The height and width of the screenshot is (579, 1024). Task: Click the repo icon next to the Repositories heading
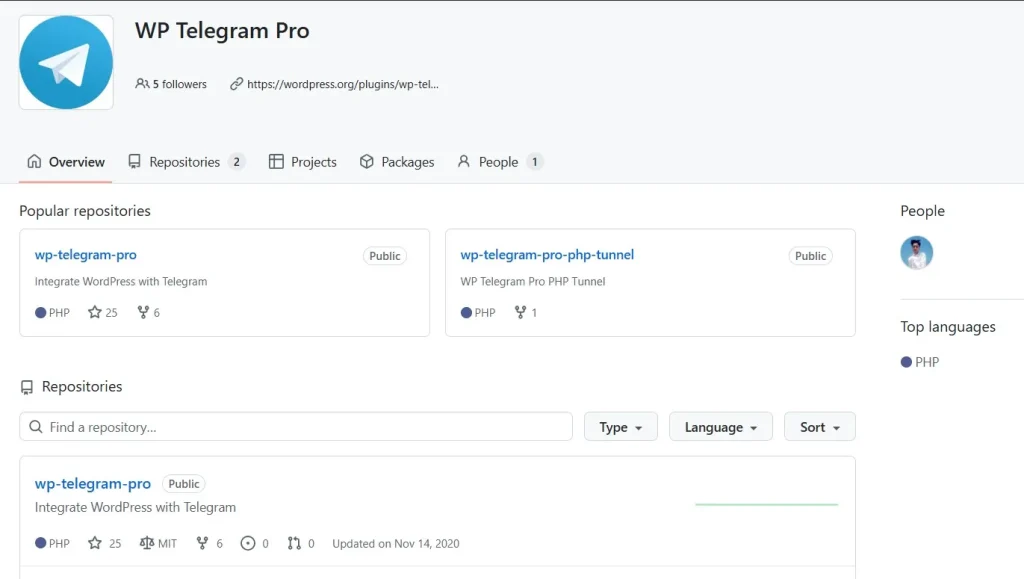click(x=27, y=387)
